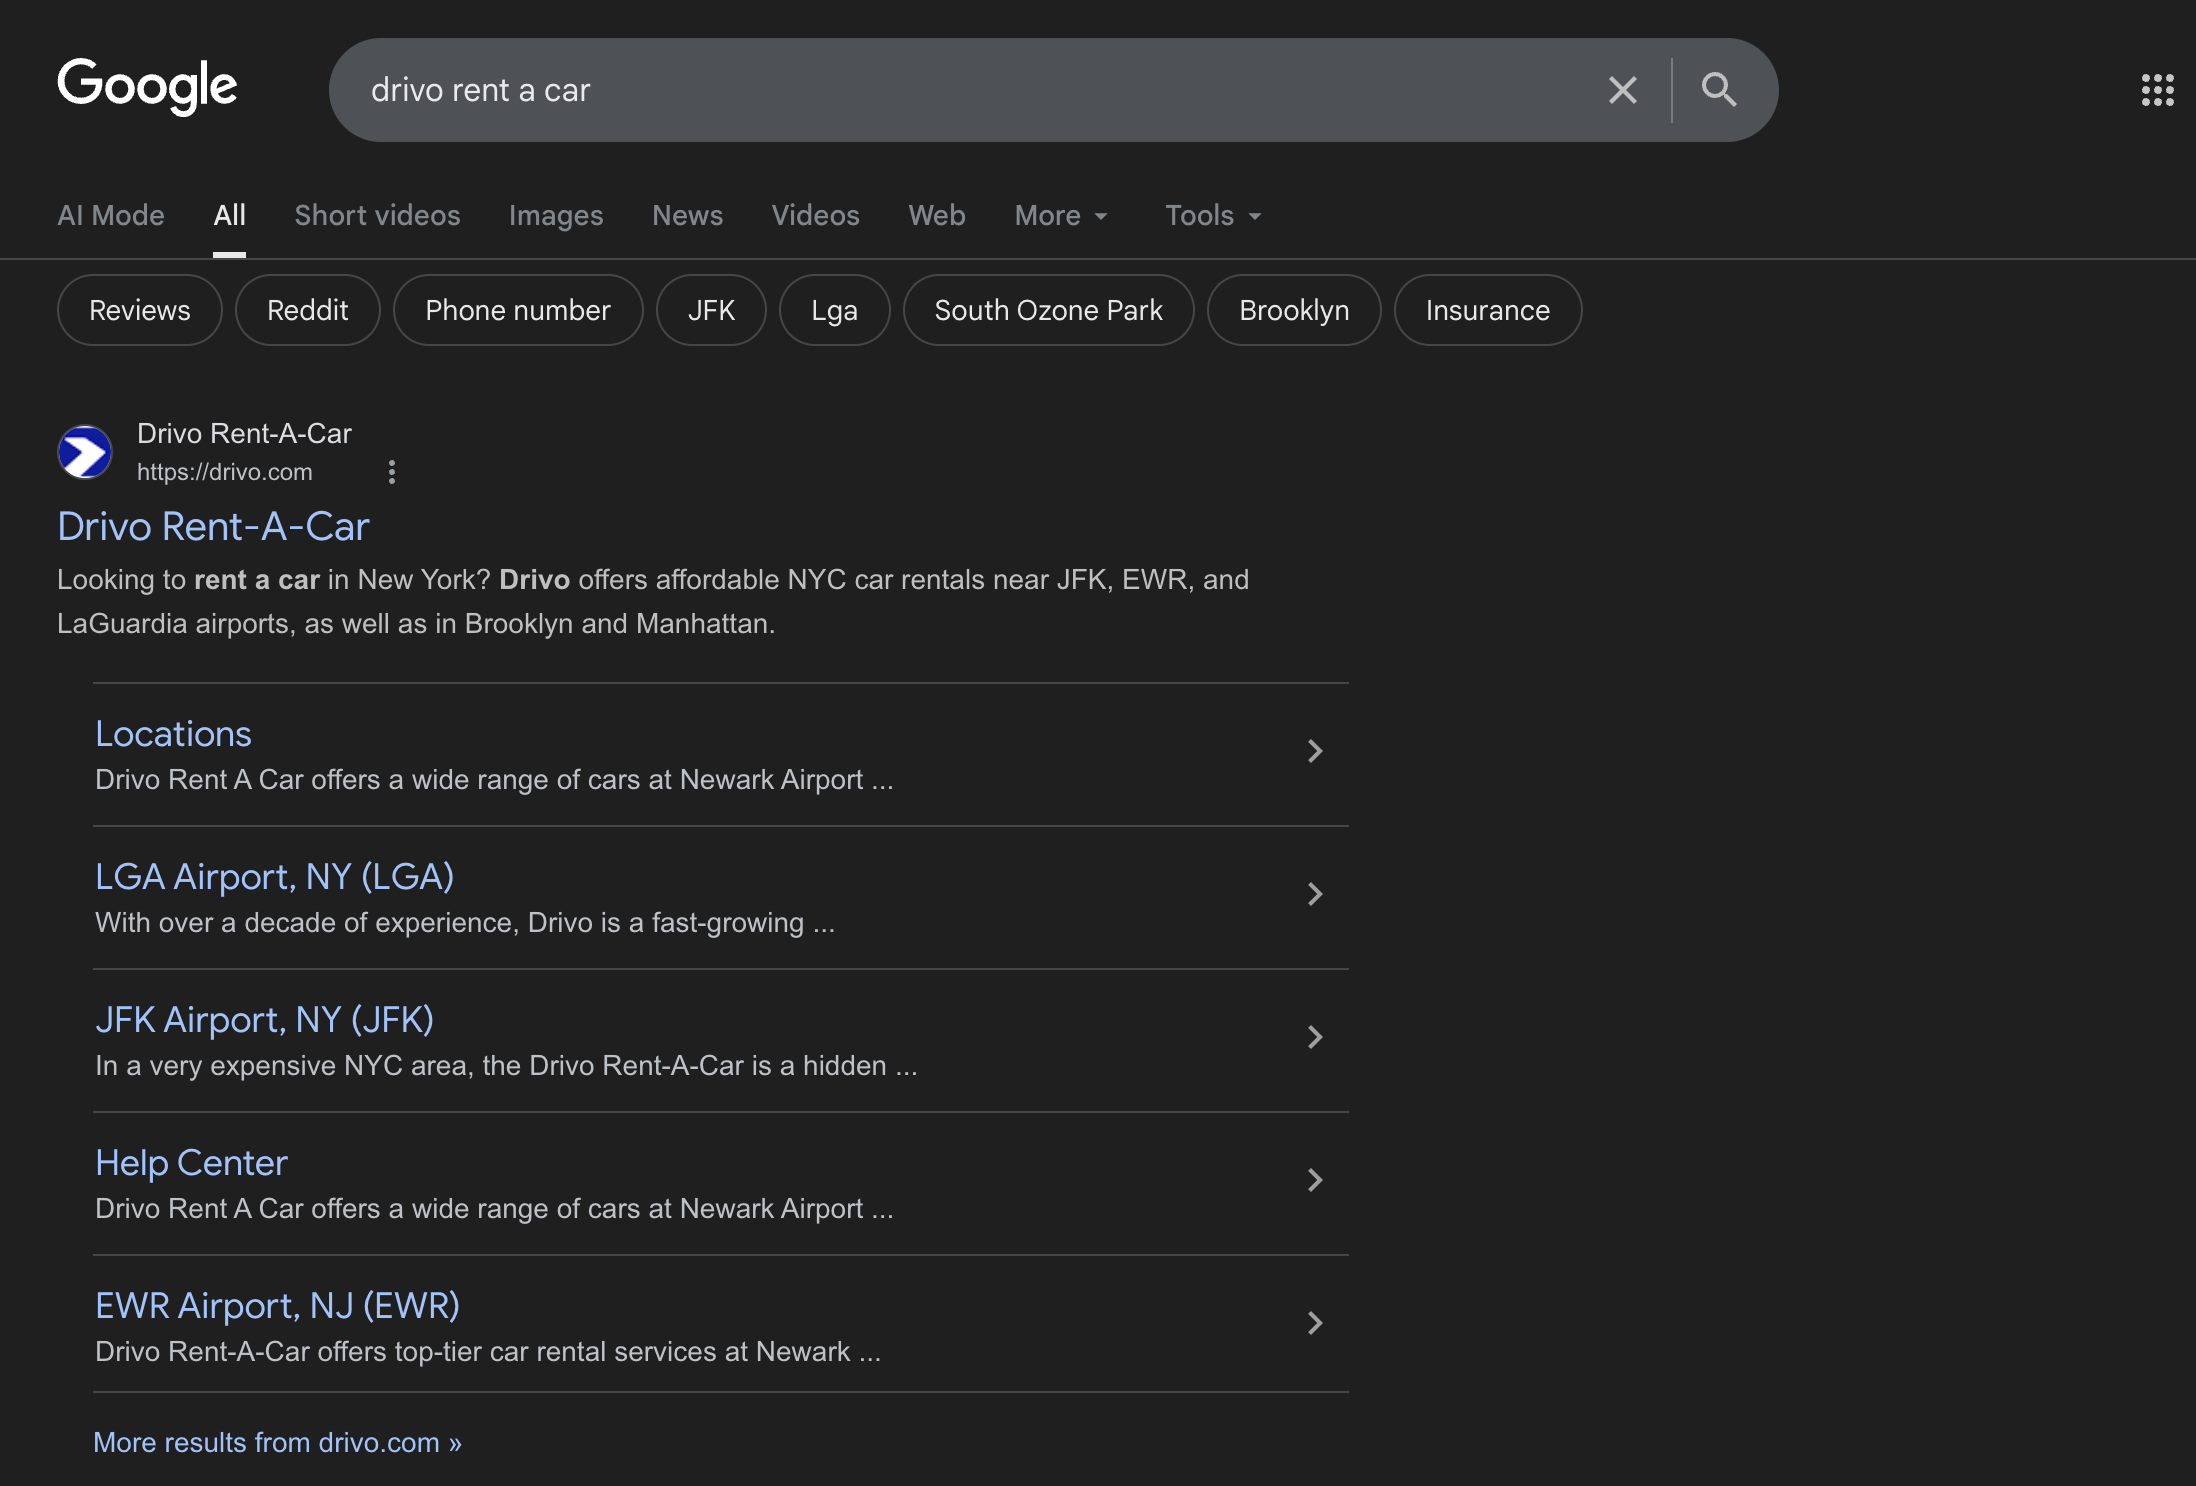This screenshot has height=1486, width=2196.
Task: Clear the search query with the X icon
Action: point(1622,90)
